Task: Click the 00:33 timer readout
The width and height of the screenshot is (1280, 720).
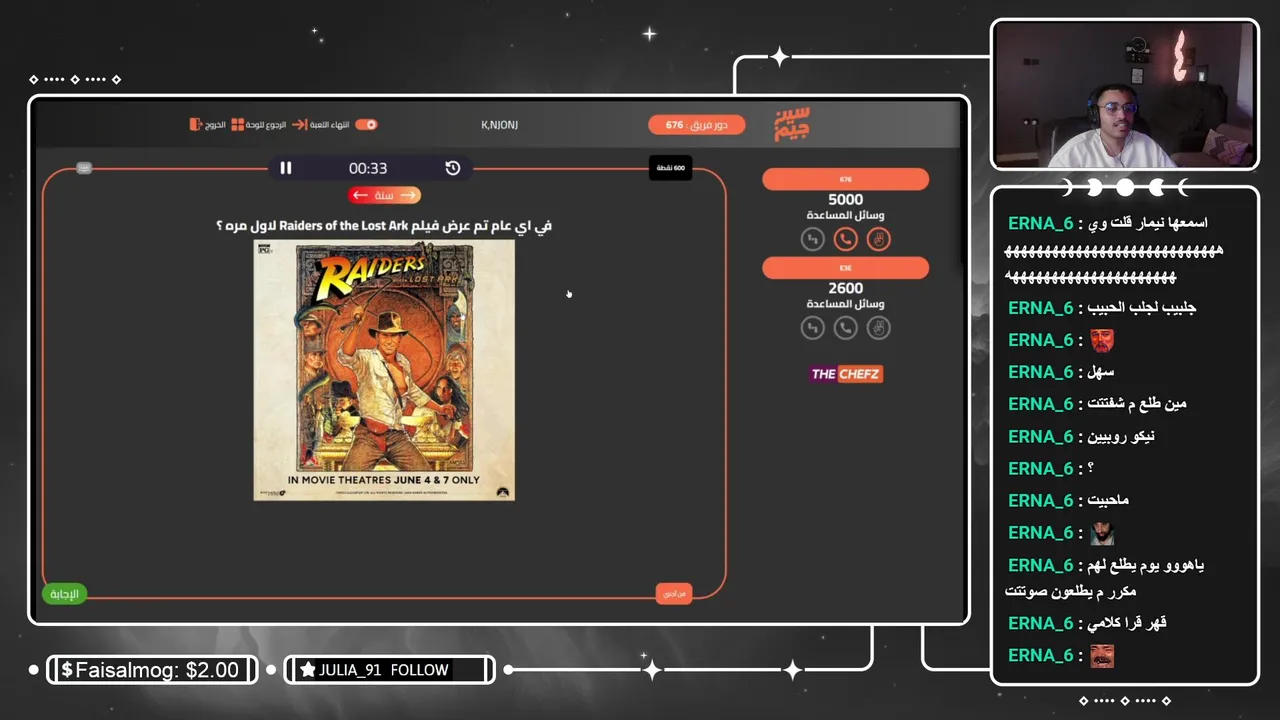Action: point(368,168)
